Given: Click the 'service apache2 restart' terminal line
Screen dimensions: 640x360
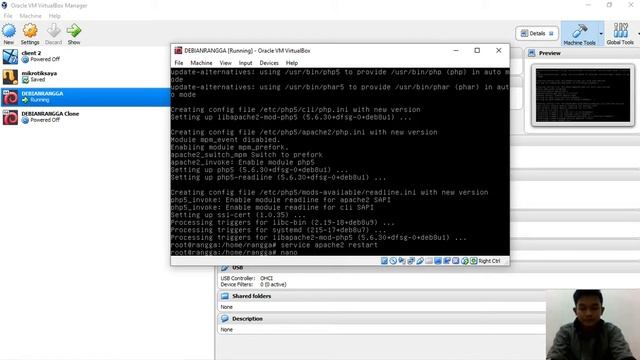Looking at the screenshot, I should click(x=274, y=245).
